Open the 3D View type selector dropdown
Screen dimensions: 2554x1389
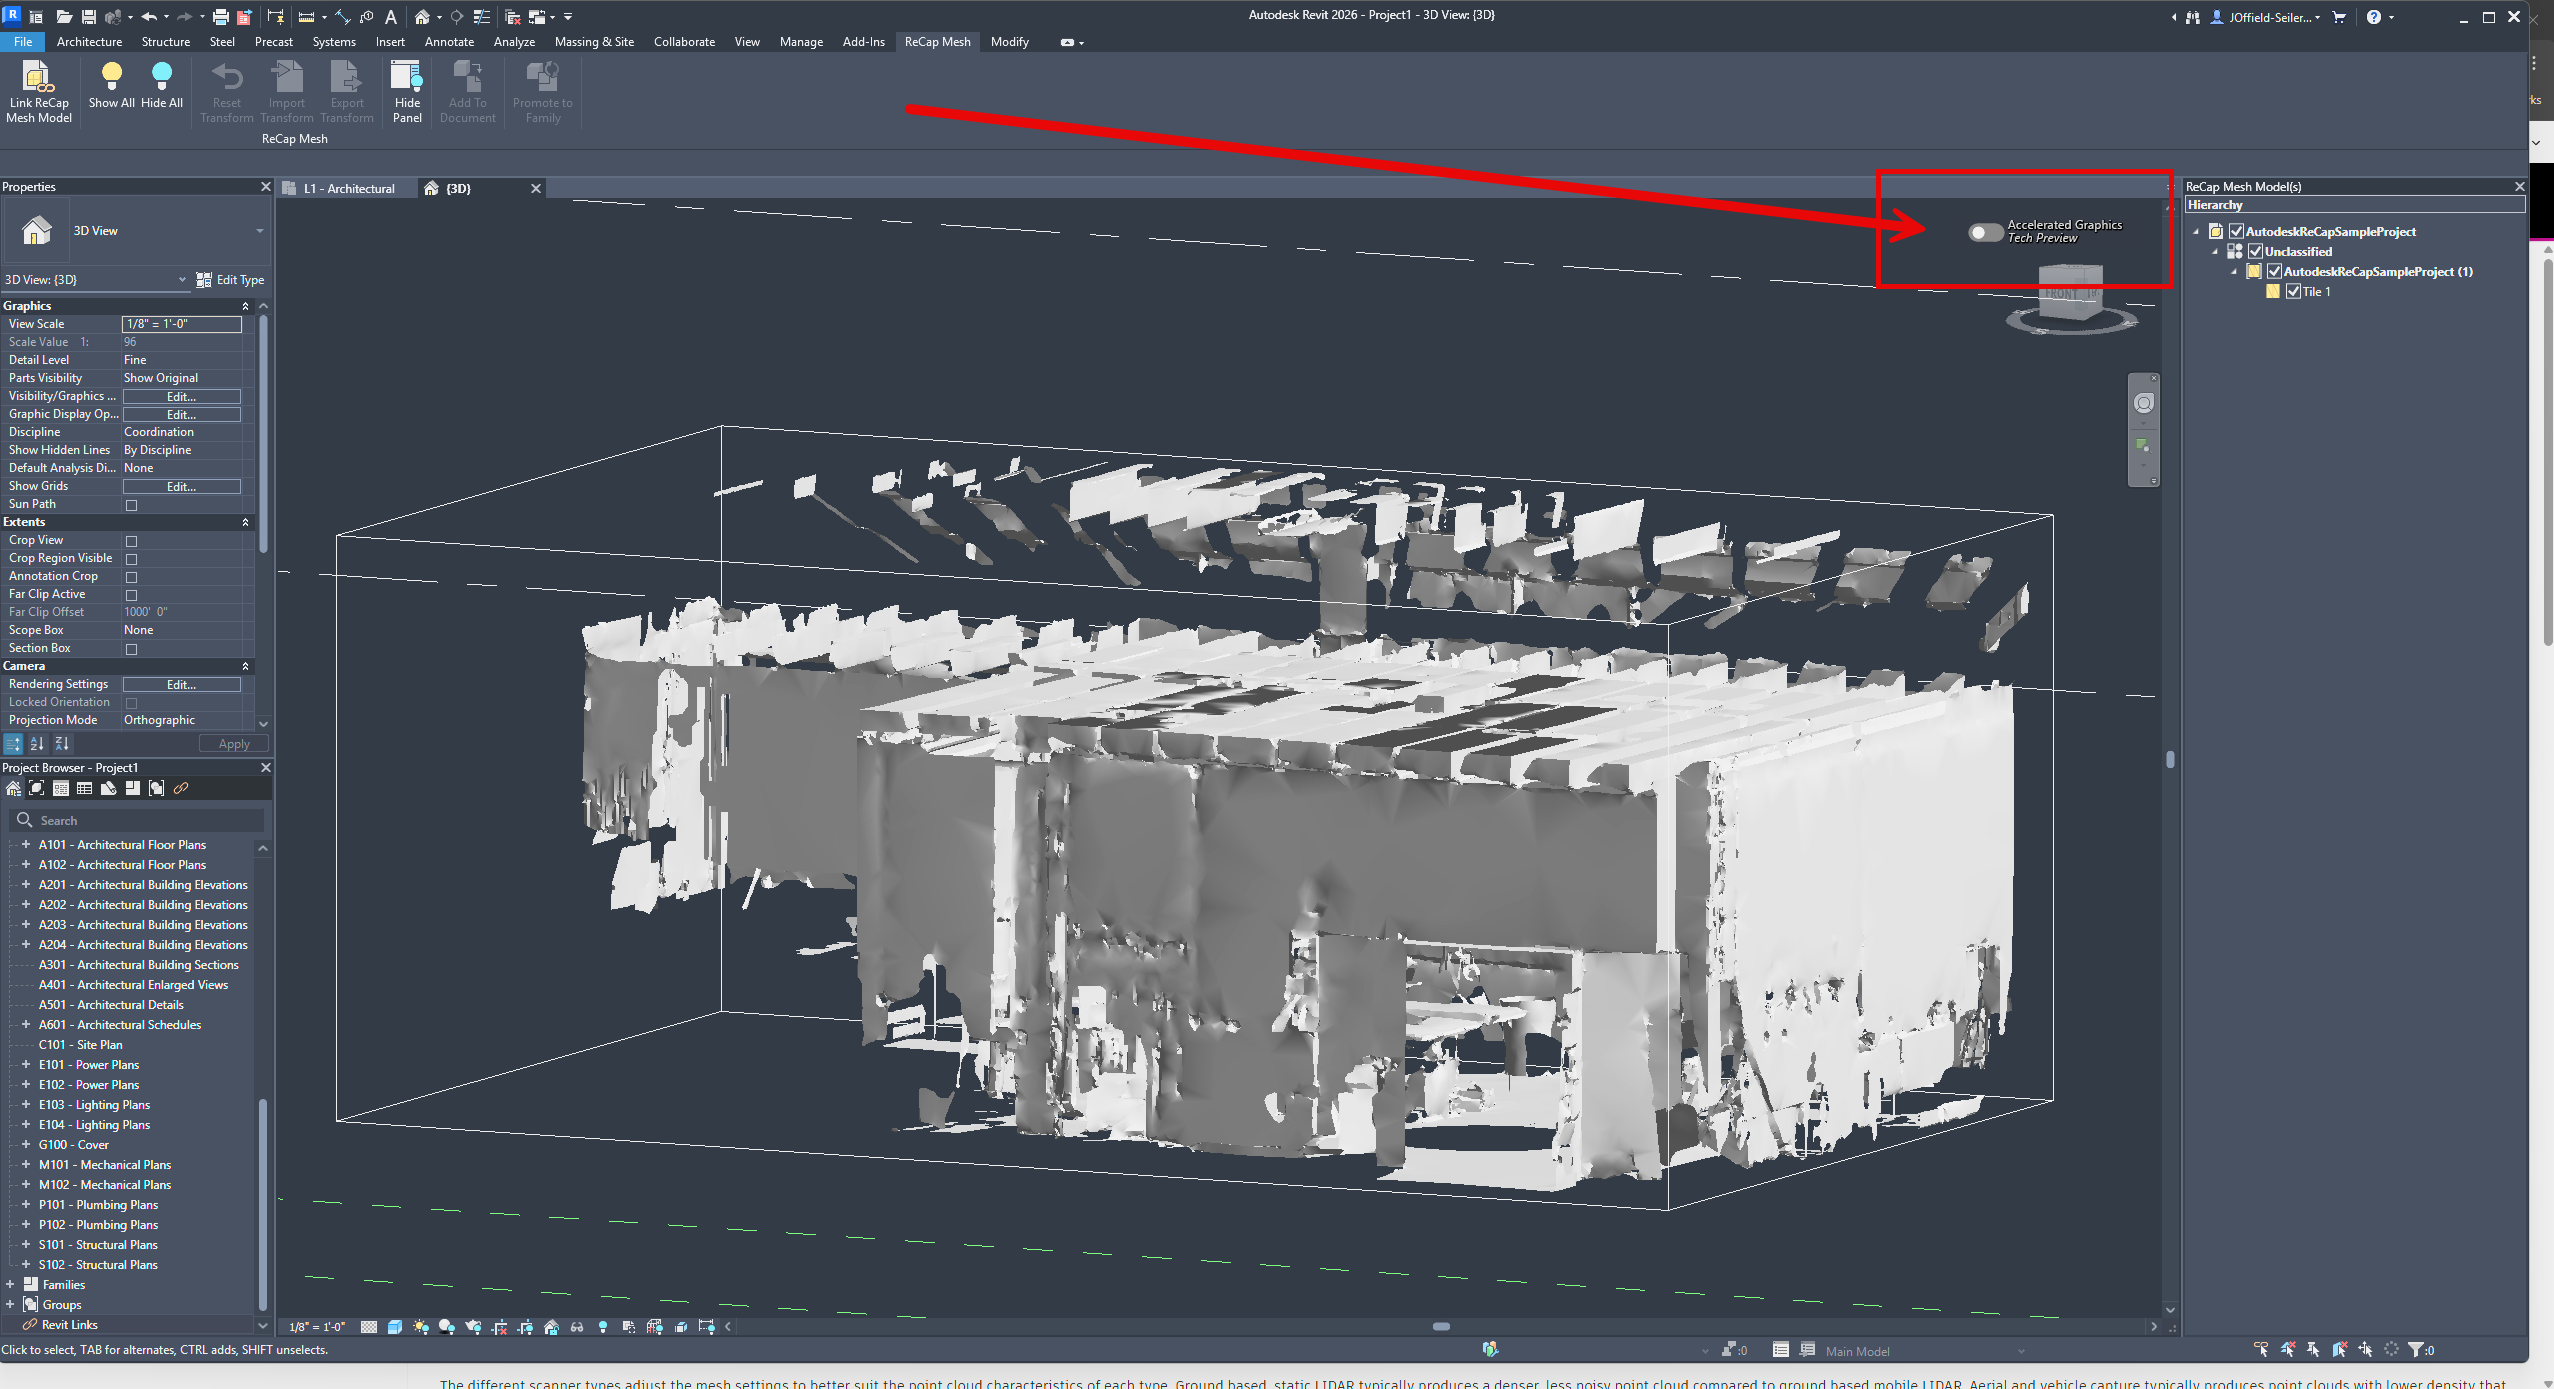(x=259, y=231)
